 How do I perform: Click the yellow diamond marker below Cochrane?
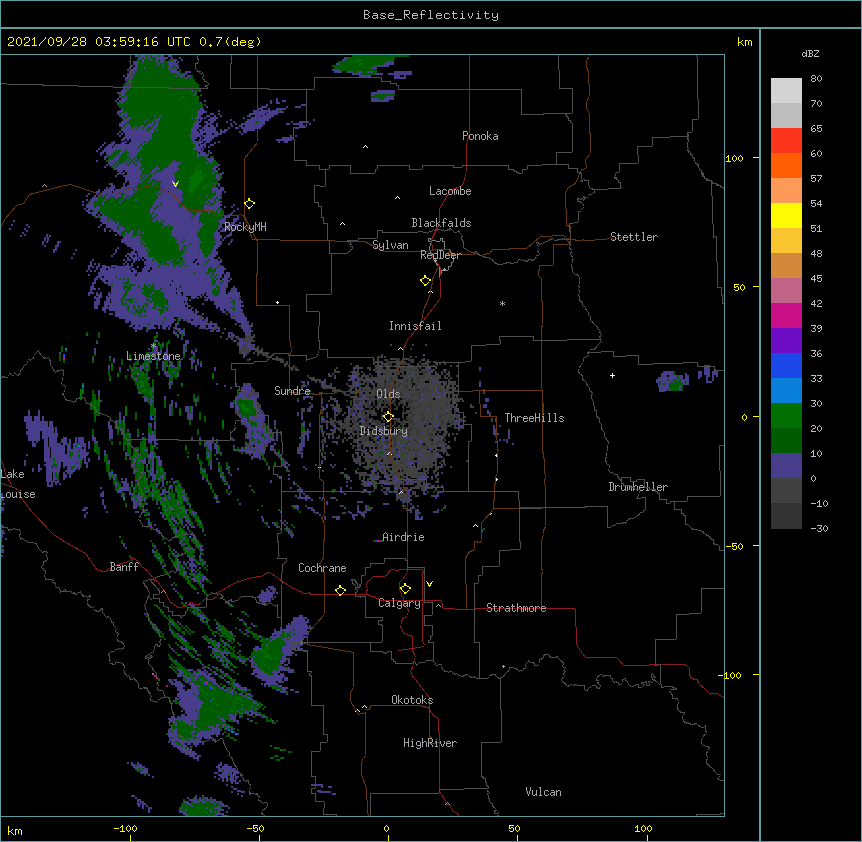point(340,590)
